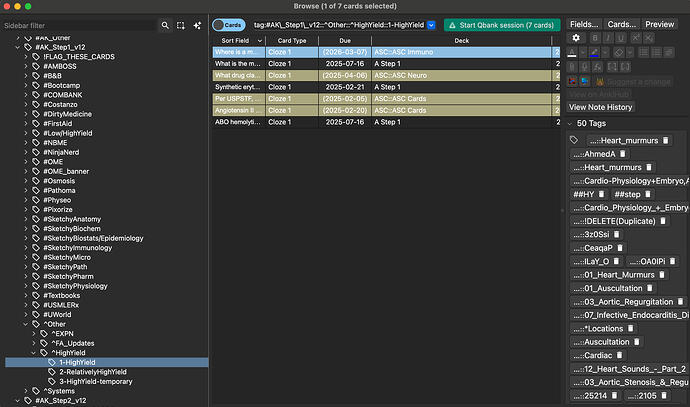Insert an ordered numbered list
Viewport: 690px width, 407px height.
tap(656, 52)
